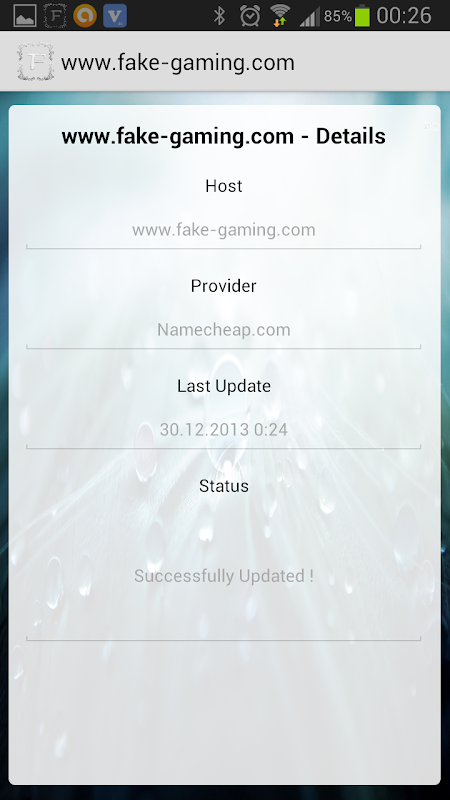
Task: Tap the Status label
Action: (x=223, y=486)
